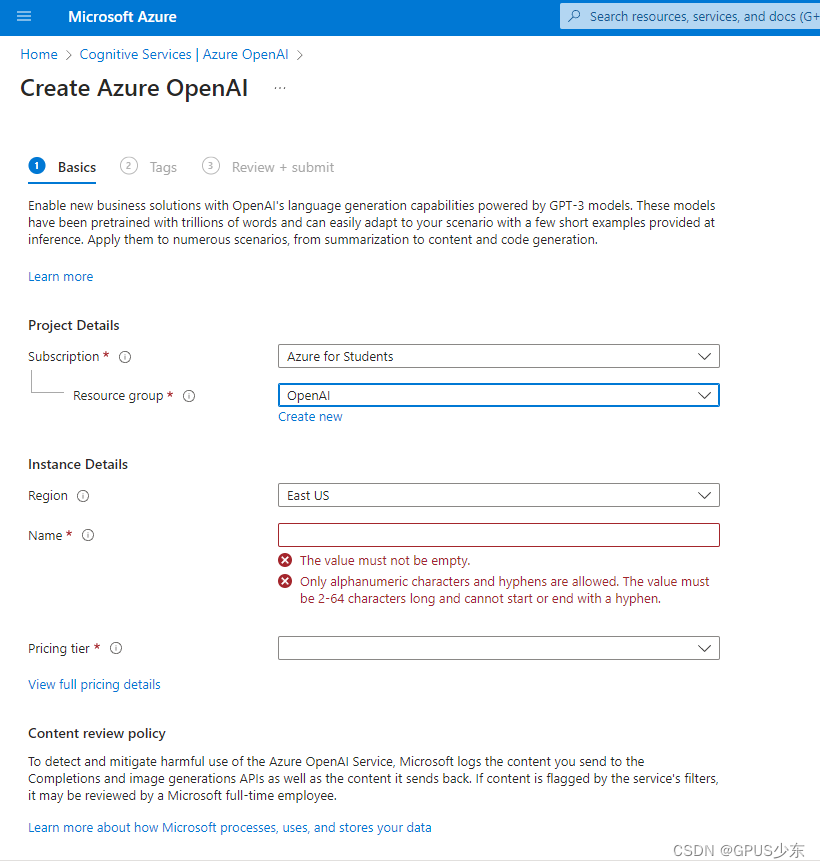
Task: Open the Azure portal hamburger menu
Action: [24, 17]
